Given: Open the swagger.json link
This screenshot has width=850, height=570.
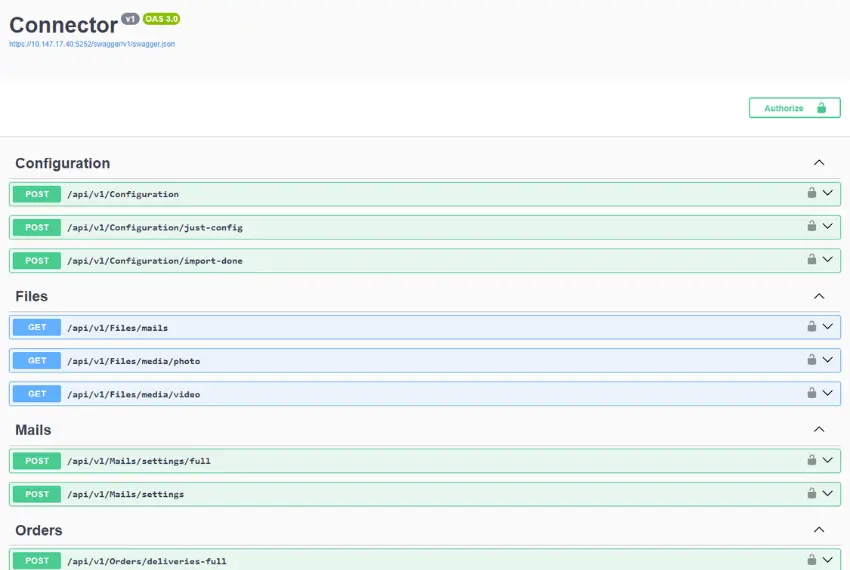Looking at the screenshot, I should [x=92, y=44].
